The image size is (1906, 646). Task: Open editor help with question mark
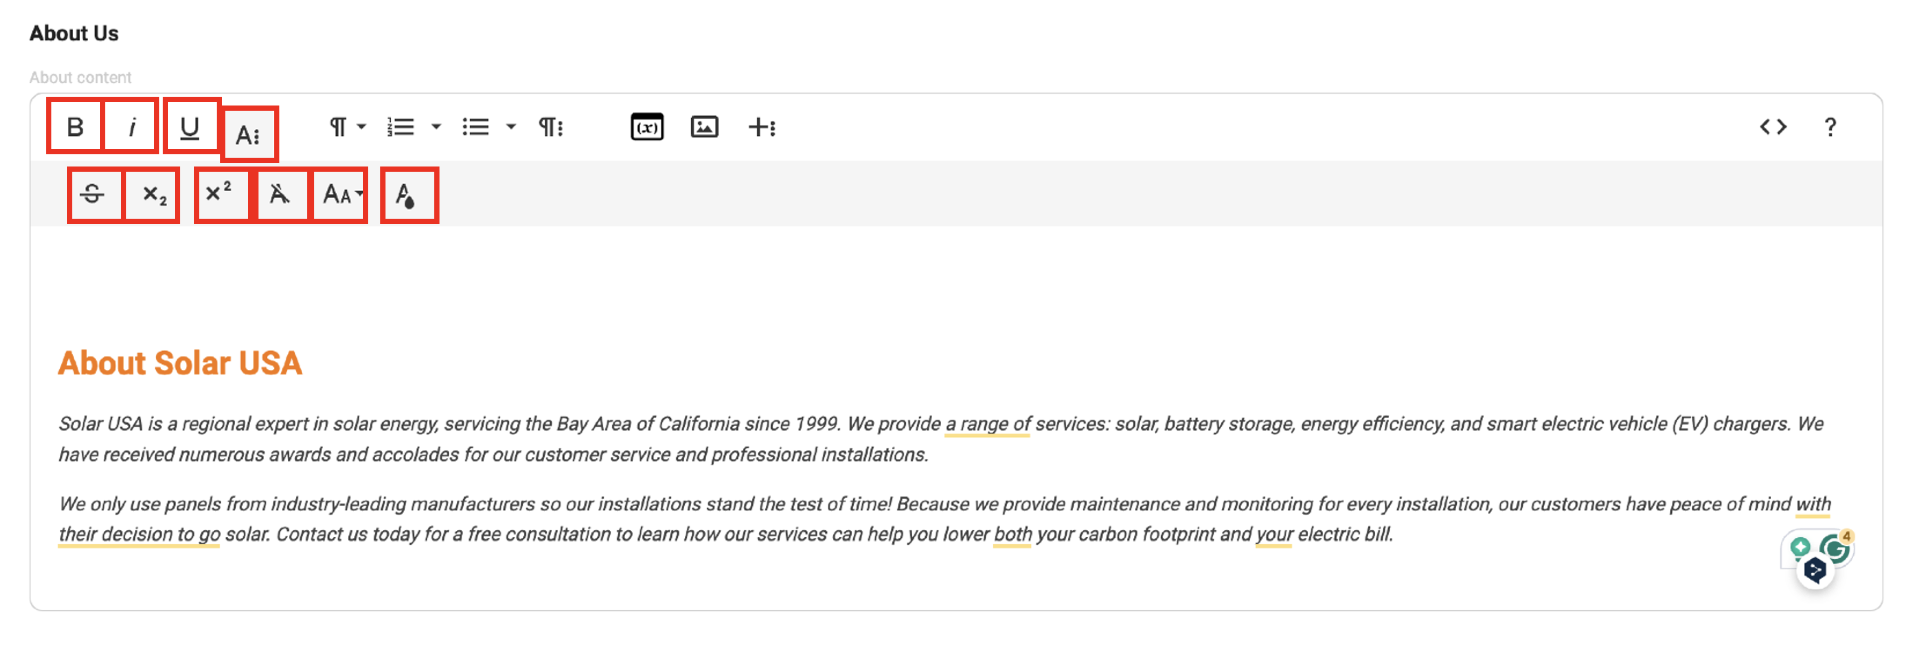(1830, 127)
